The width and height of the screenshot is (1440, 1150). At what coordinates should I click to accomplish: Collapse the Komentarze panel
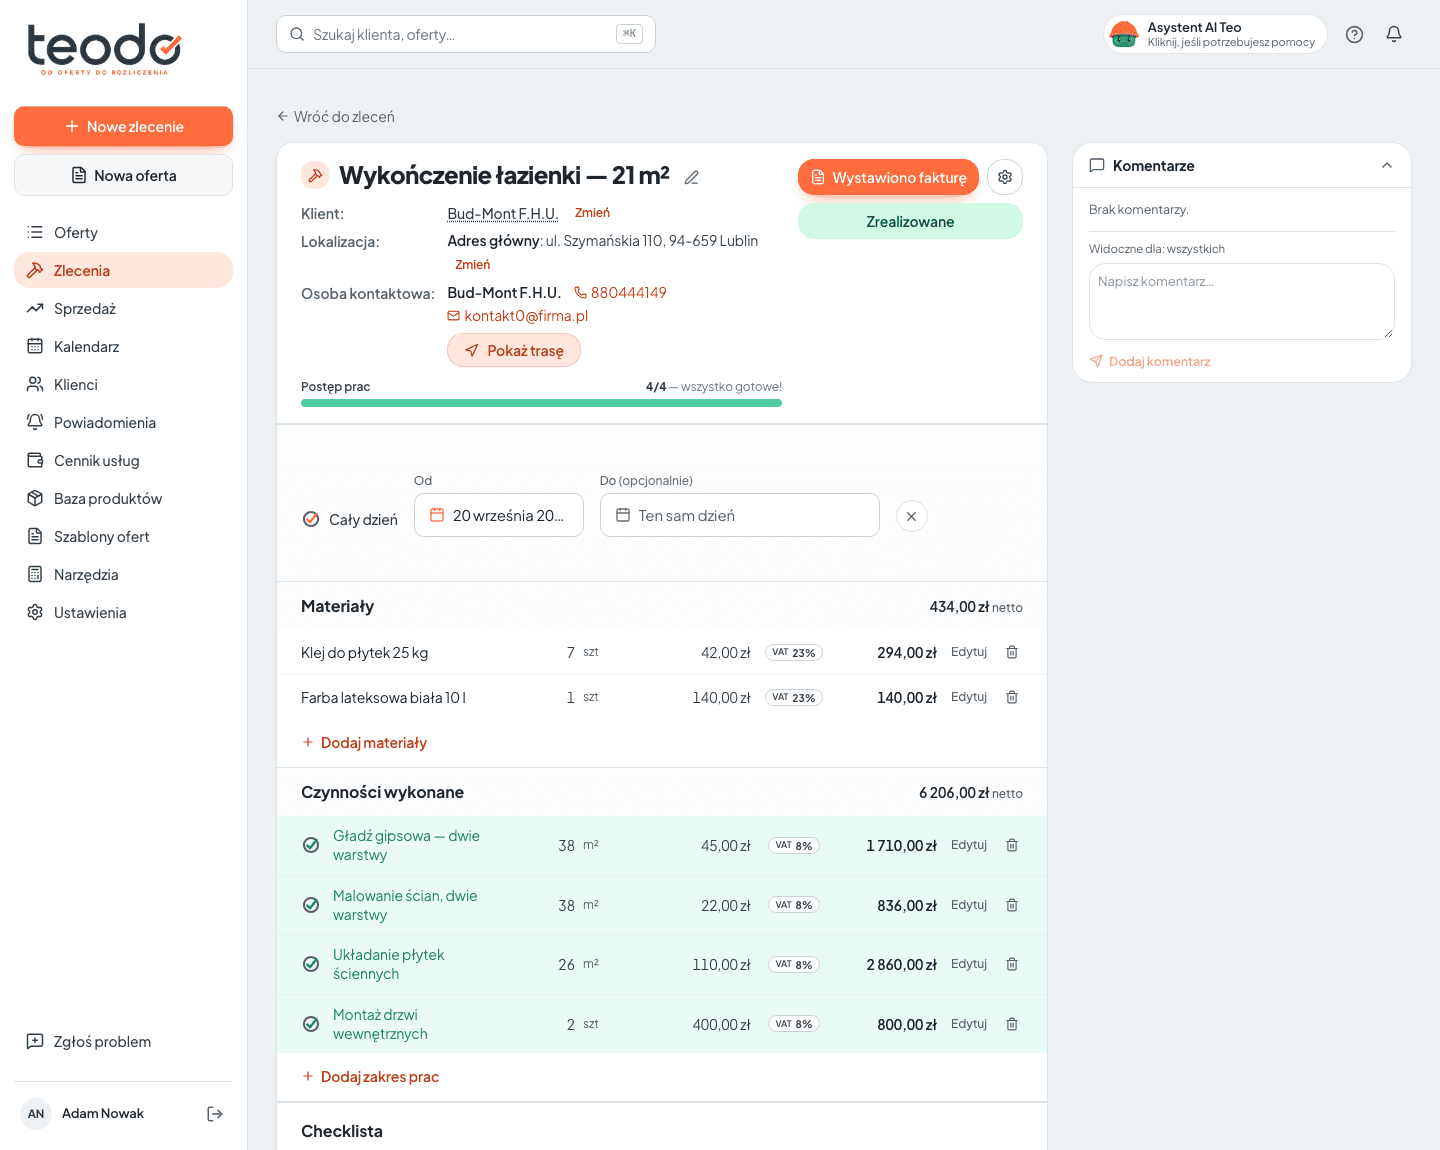coord(1387,165)
